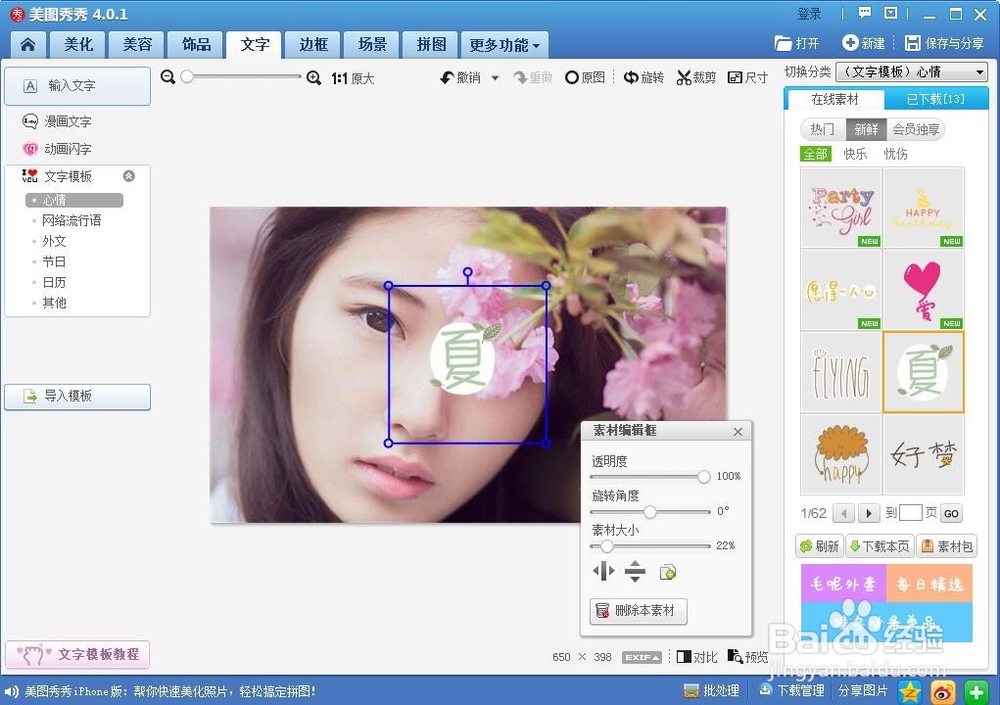The width and height of the screenshot is (1000, 705).
Task: Select the 心情 template category
Action: [x=74, y=200]
